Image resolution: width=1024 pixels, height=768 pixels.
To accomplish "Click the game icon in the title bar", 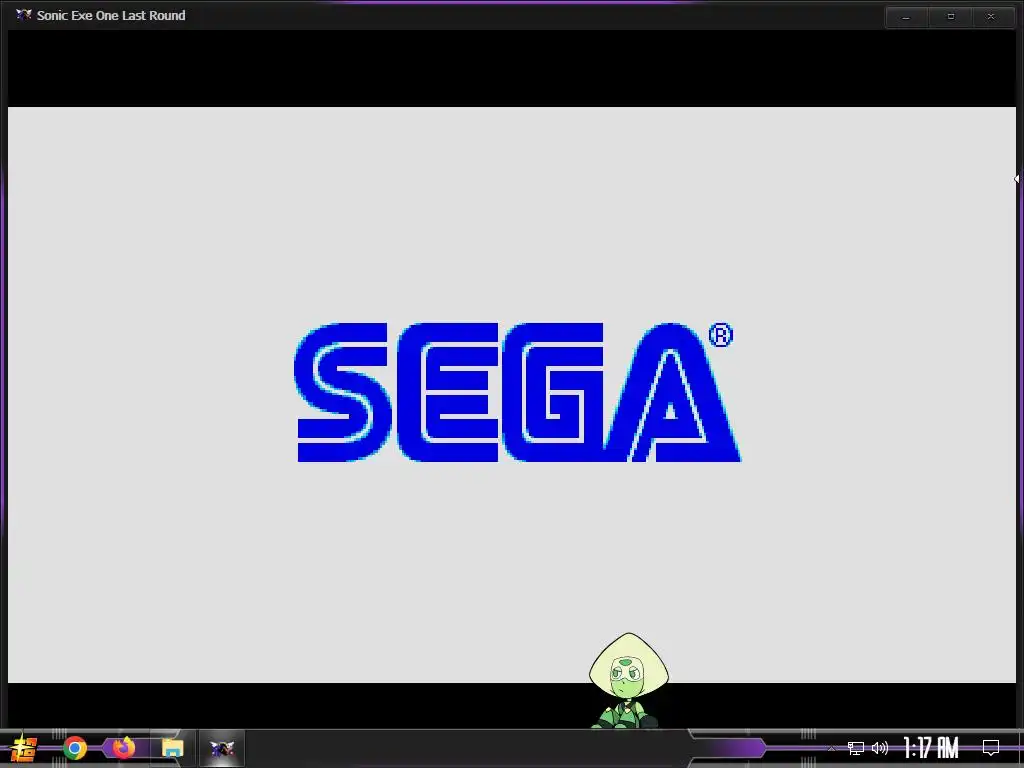I will [x=24, y=14].
